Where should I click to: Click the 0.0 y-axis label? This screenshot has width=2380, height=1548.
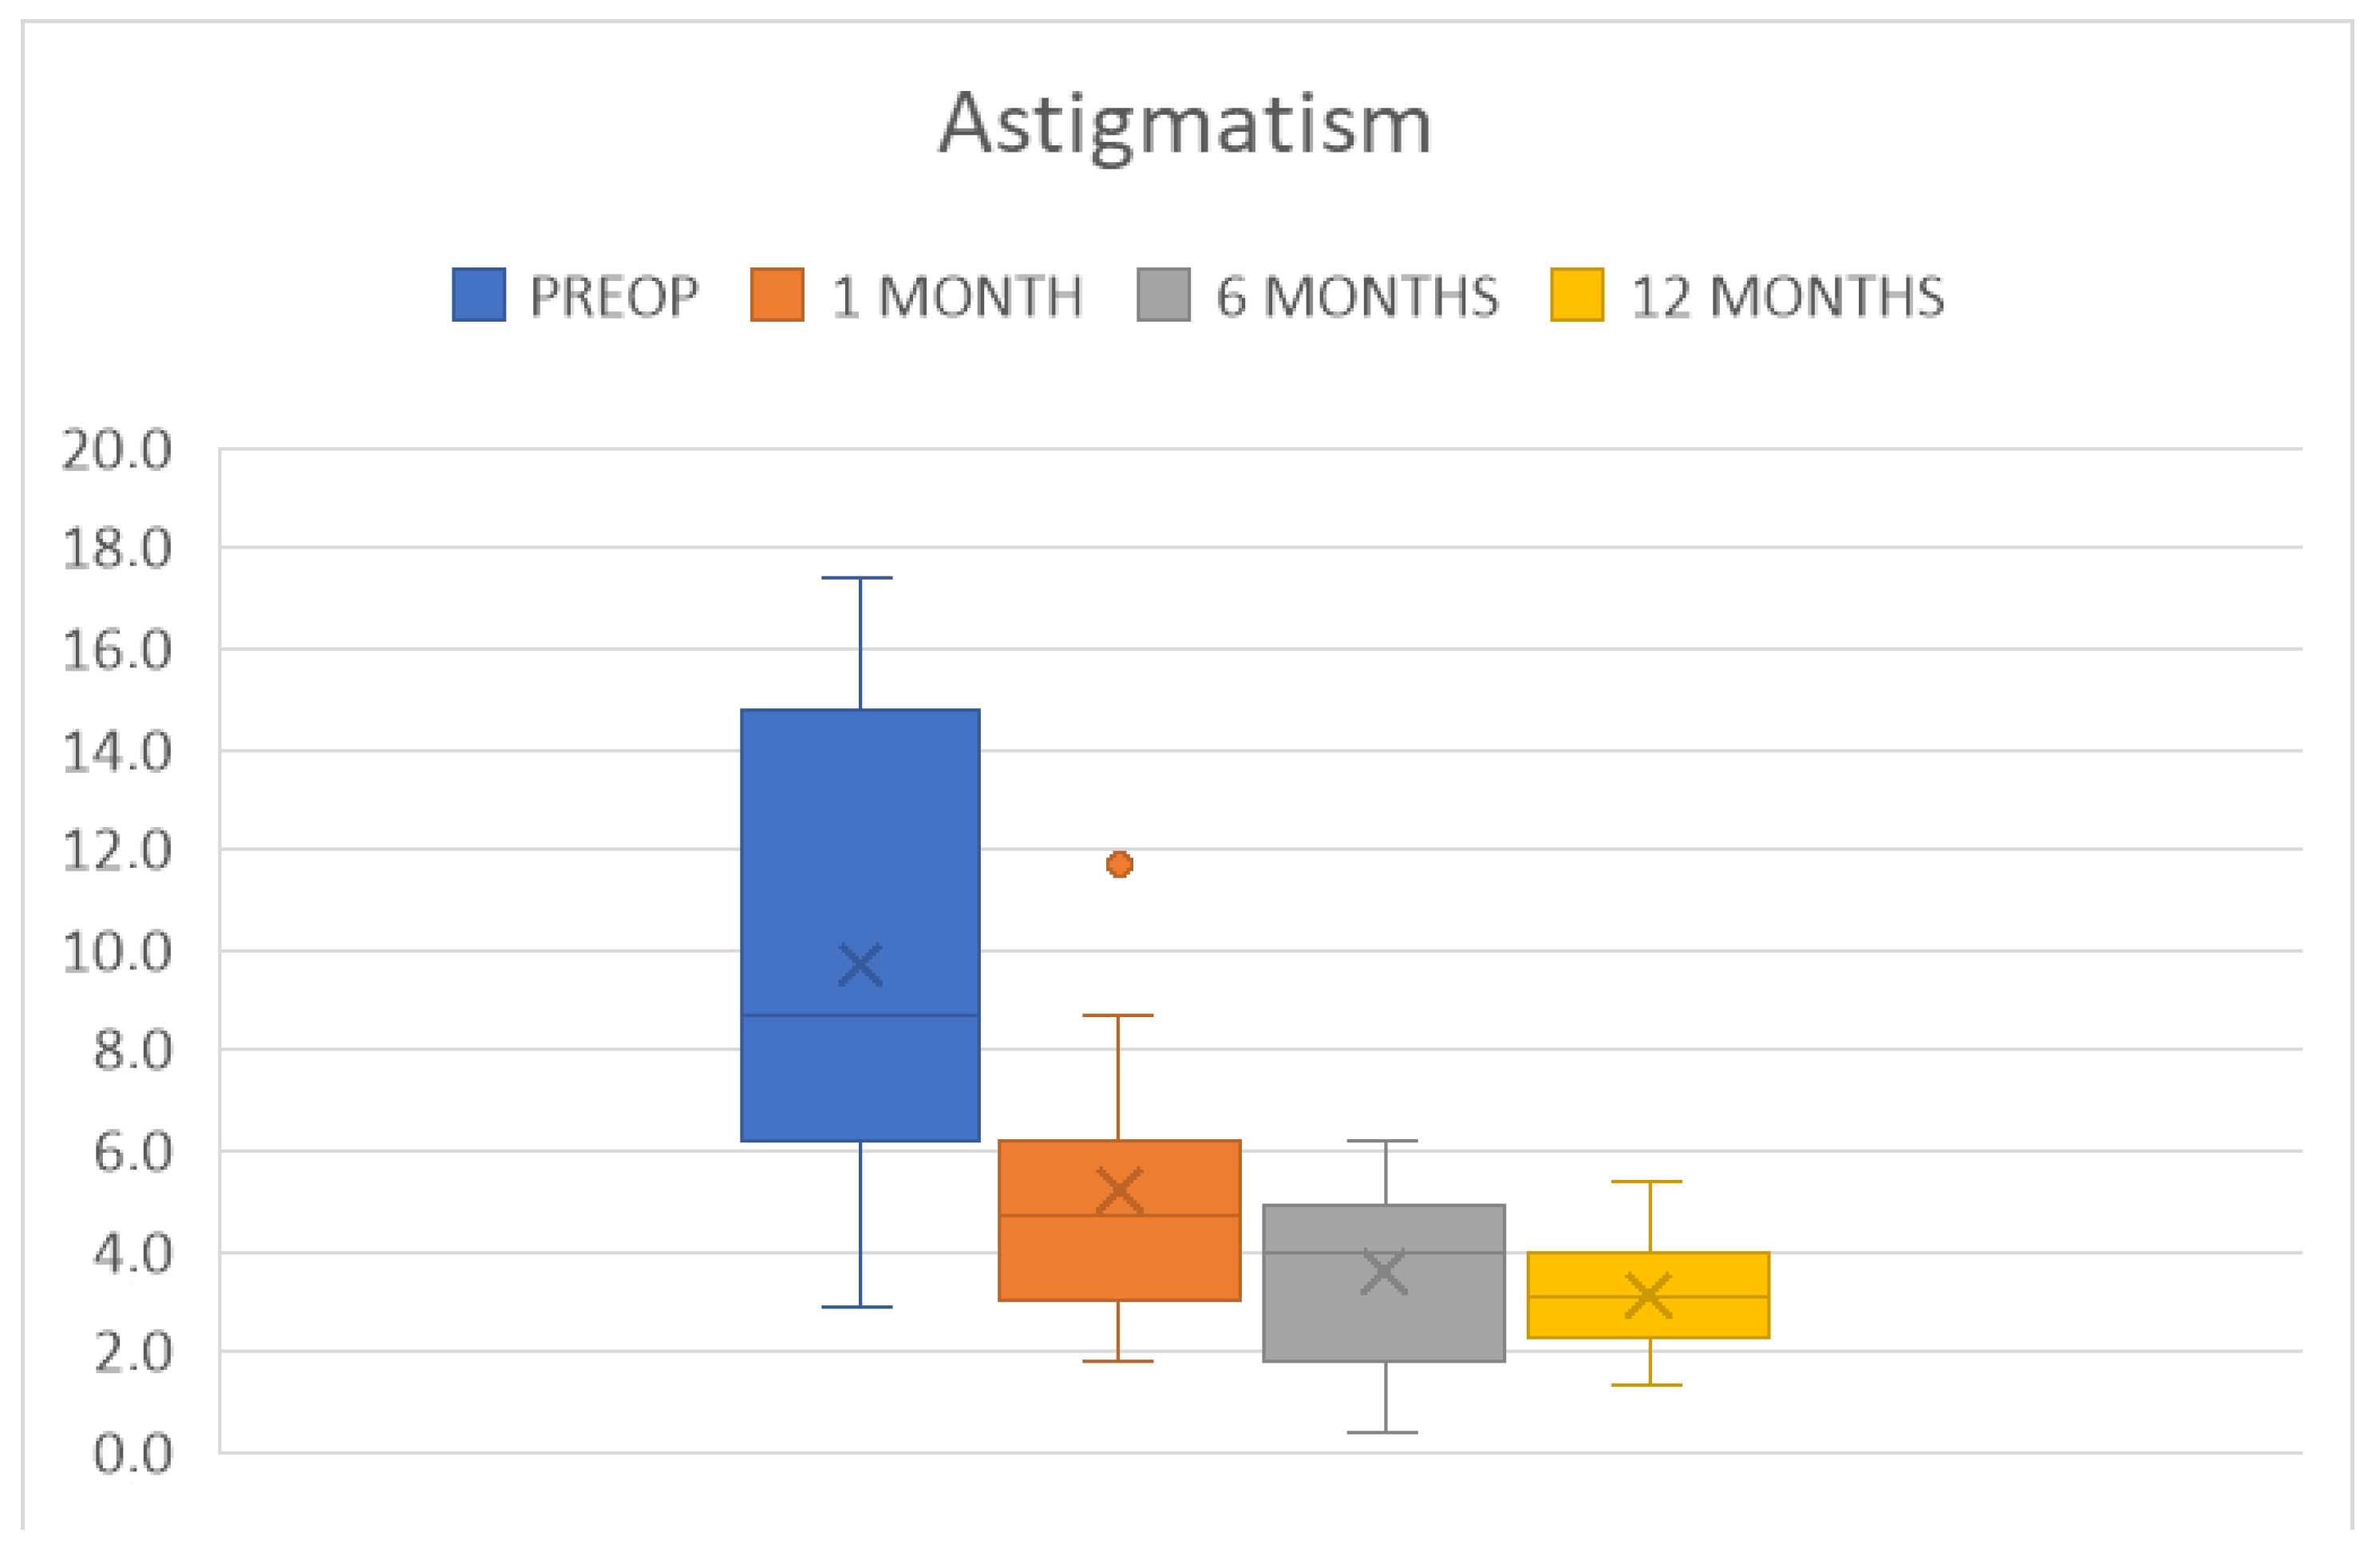(132, 1454)
